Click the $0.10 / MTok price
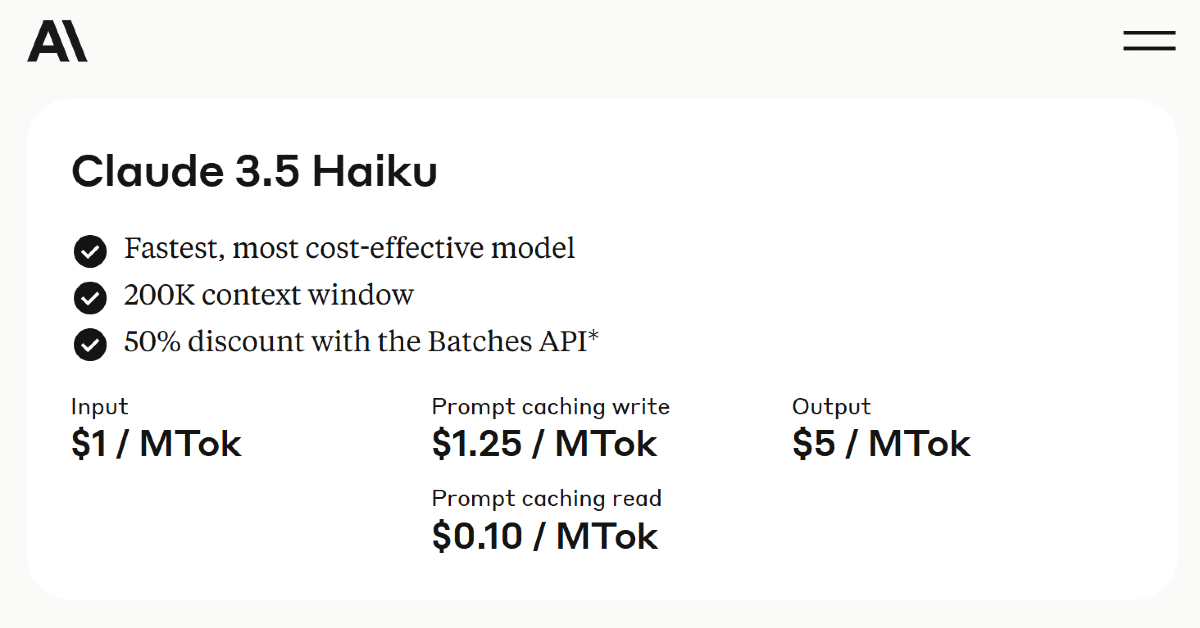The width and height of the screenshot is (1200, 628). point(545,536)
